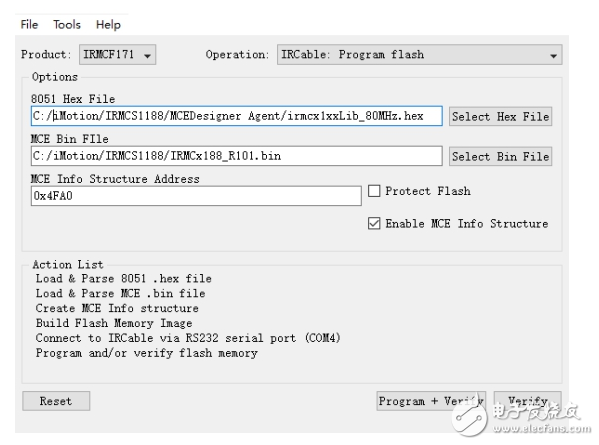
Task: Select 'Connect to IRCable via RS232' action
Action: pos(188,338)
